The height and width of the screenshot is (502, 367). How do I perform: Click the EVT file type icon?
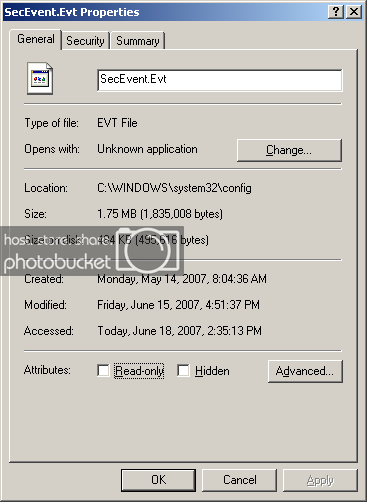40,79
